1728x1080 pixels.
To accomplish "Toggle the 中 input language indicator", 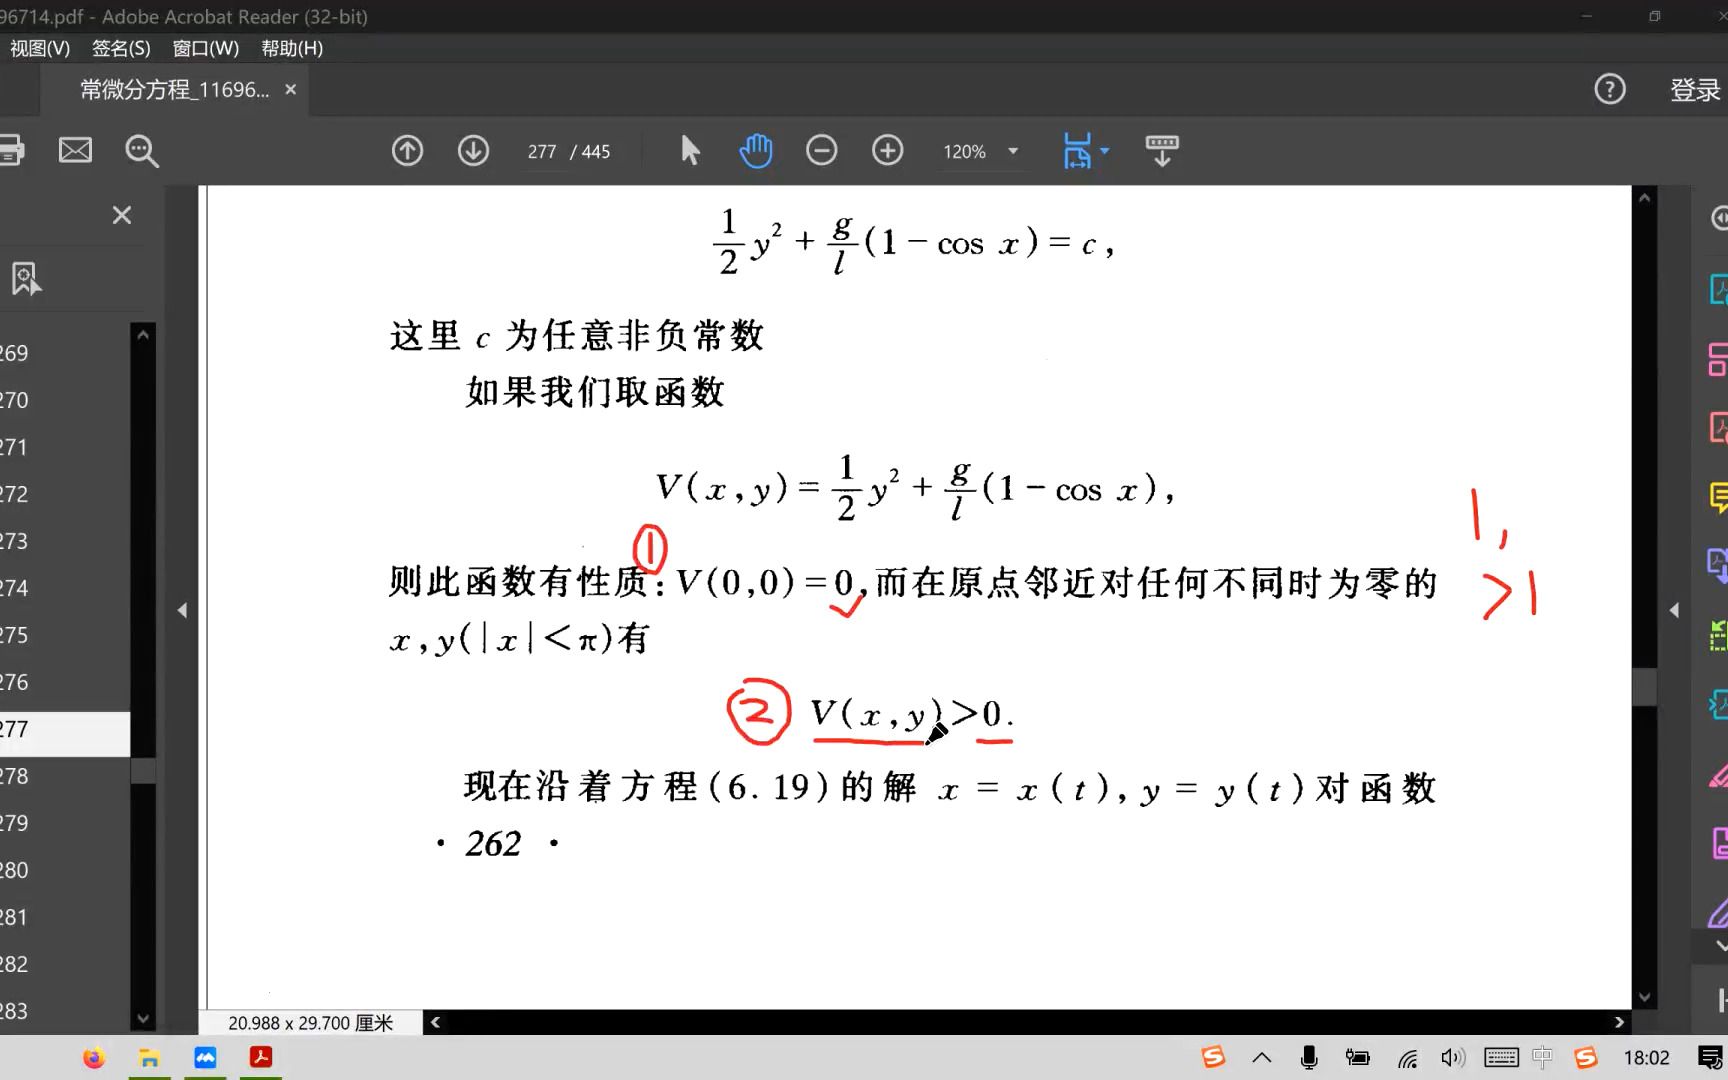I will pos(1542,1058).
